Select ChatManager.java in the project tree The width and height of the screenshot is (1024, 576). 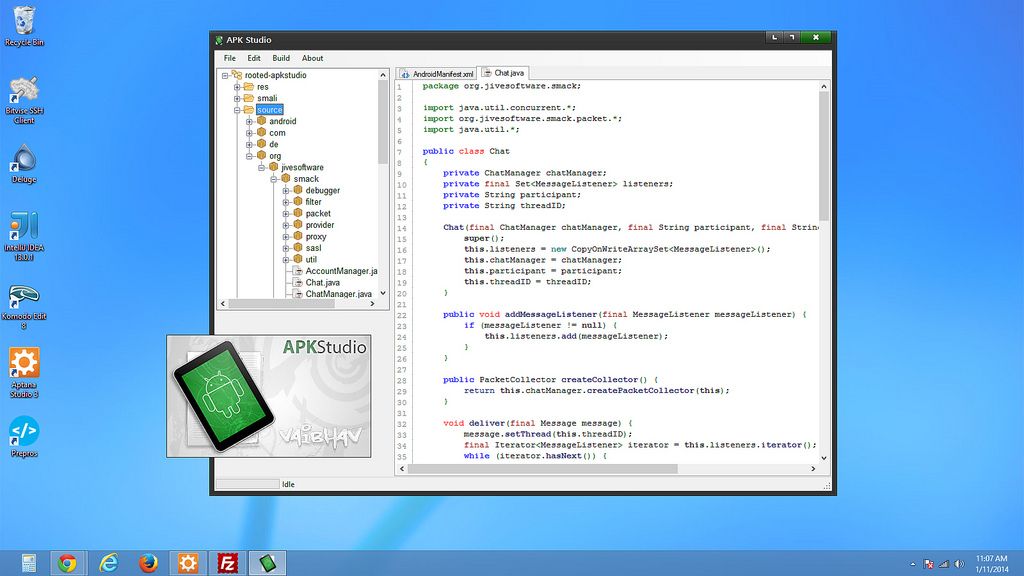tap(338, 294)
